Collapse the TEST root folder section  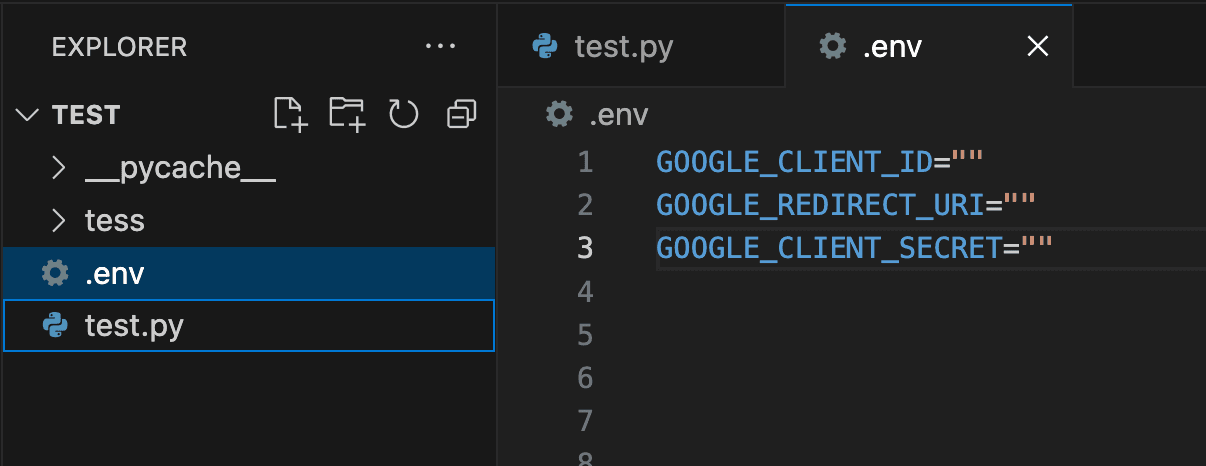[x=26, y=115]
